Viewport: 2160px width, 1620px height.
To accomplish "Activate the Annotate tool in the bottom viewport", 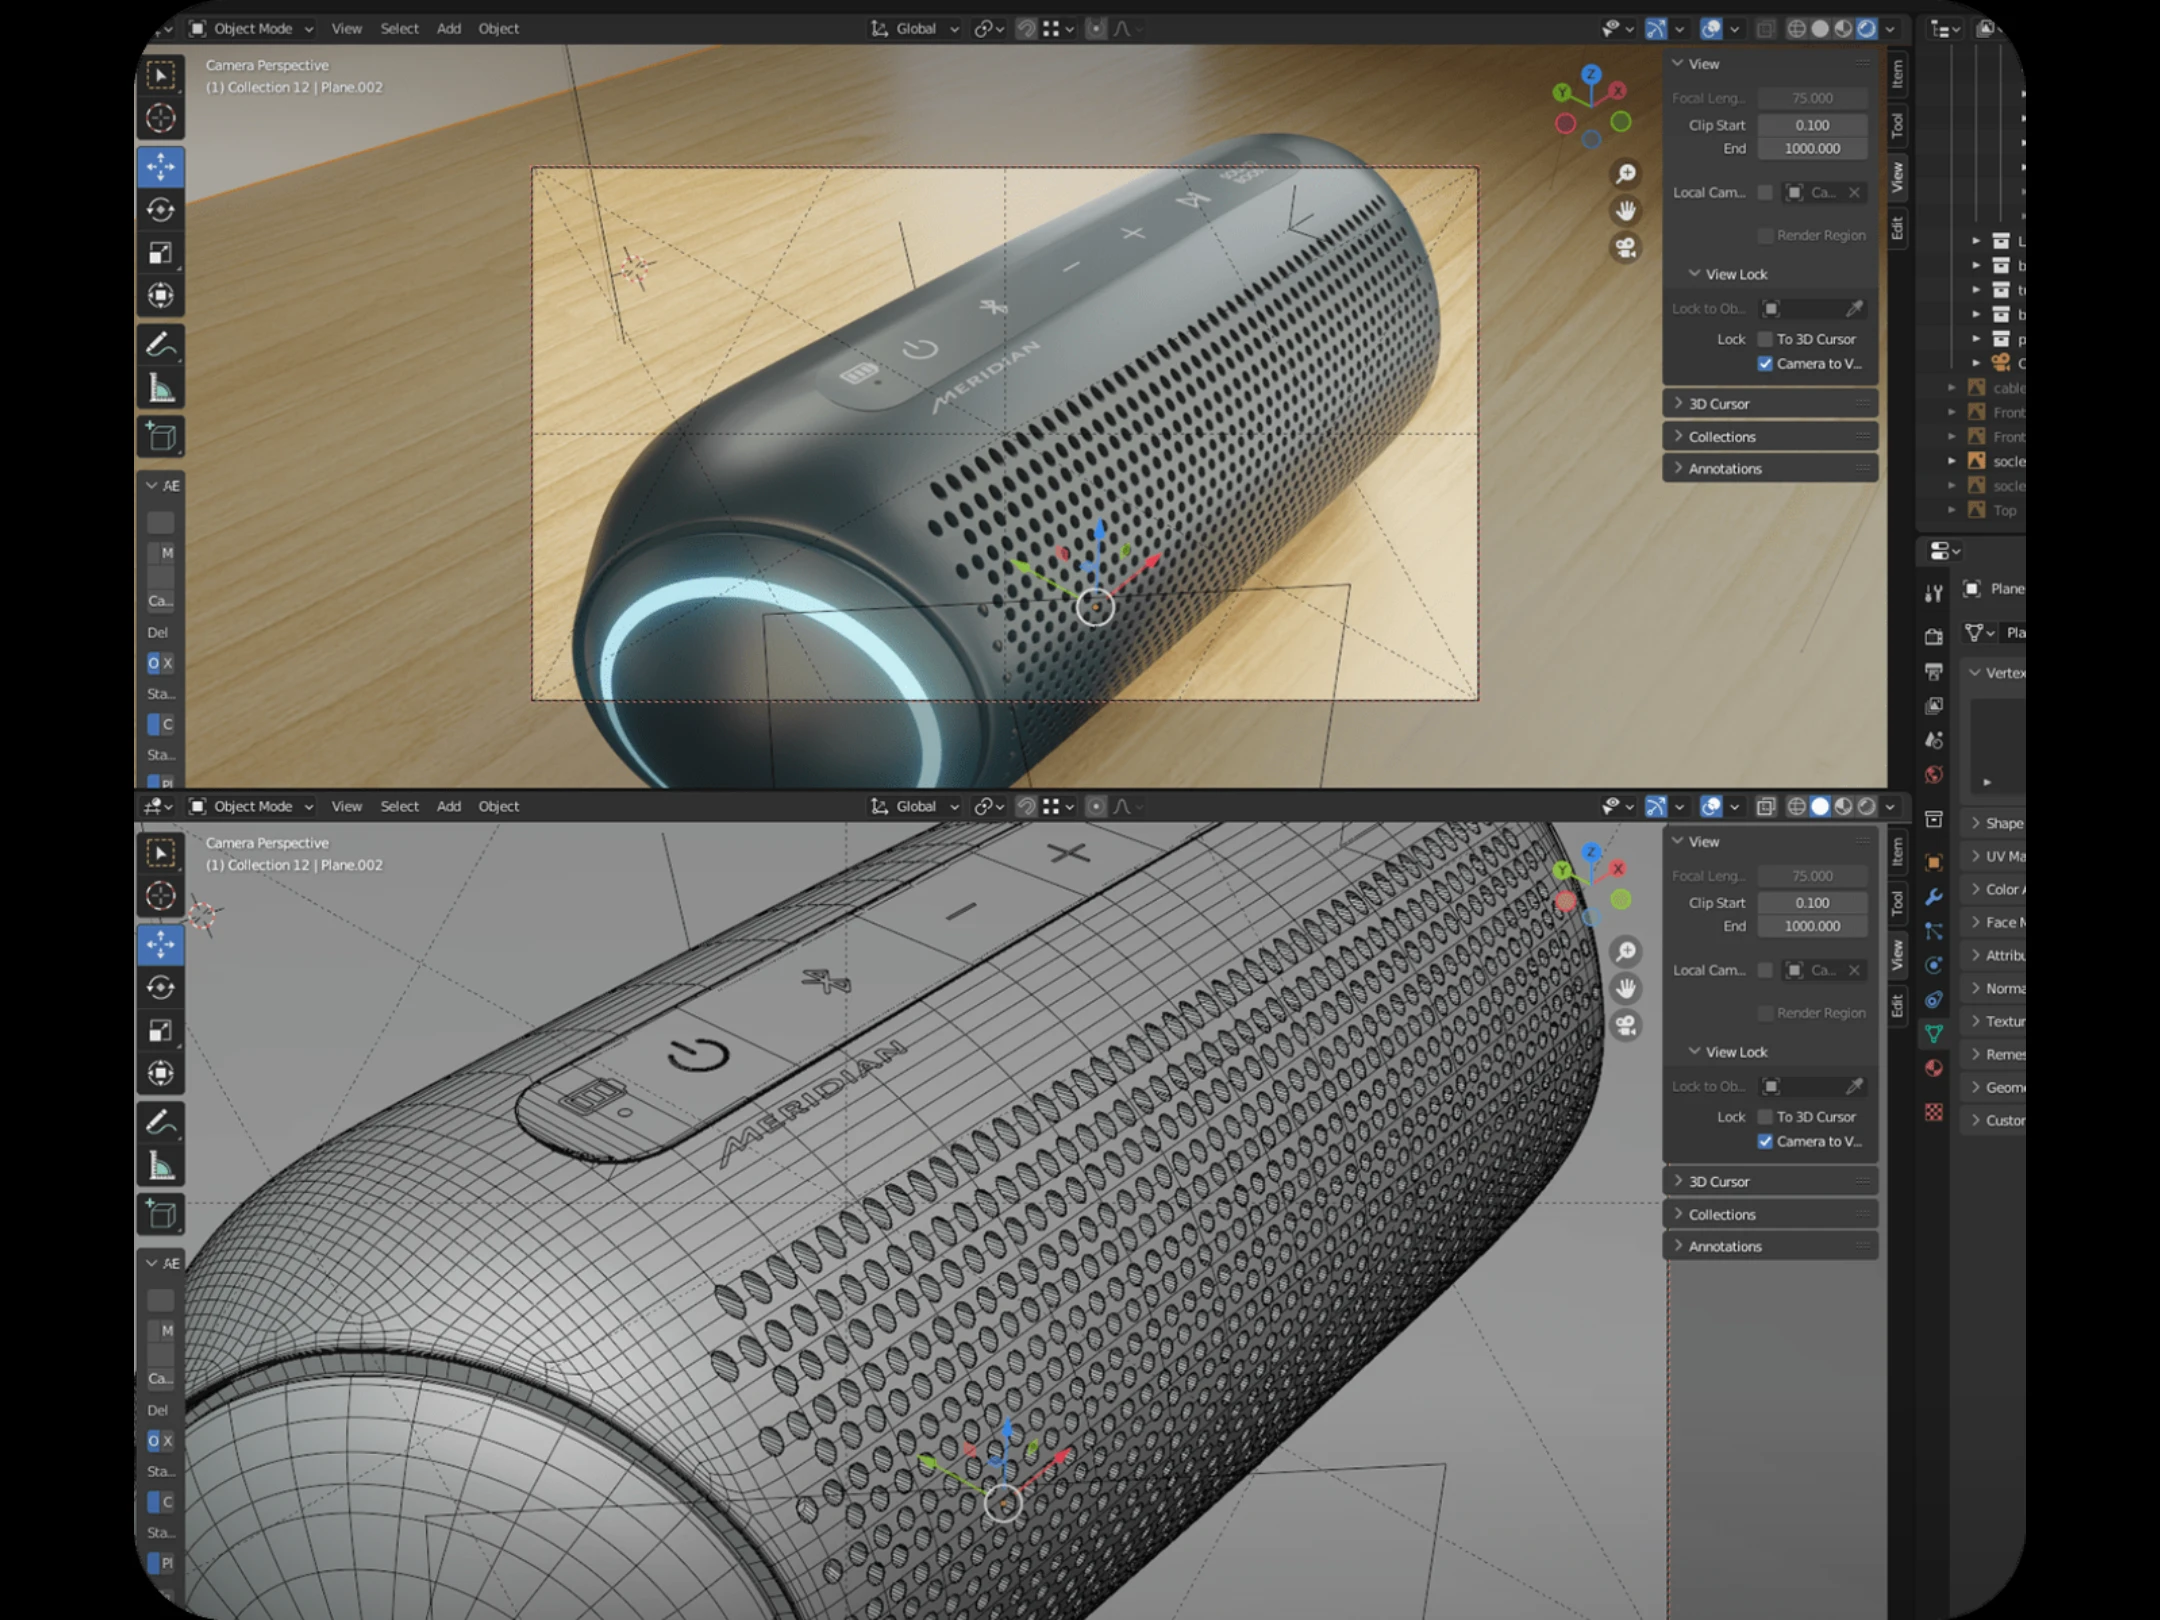I will click(160, 1123).
